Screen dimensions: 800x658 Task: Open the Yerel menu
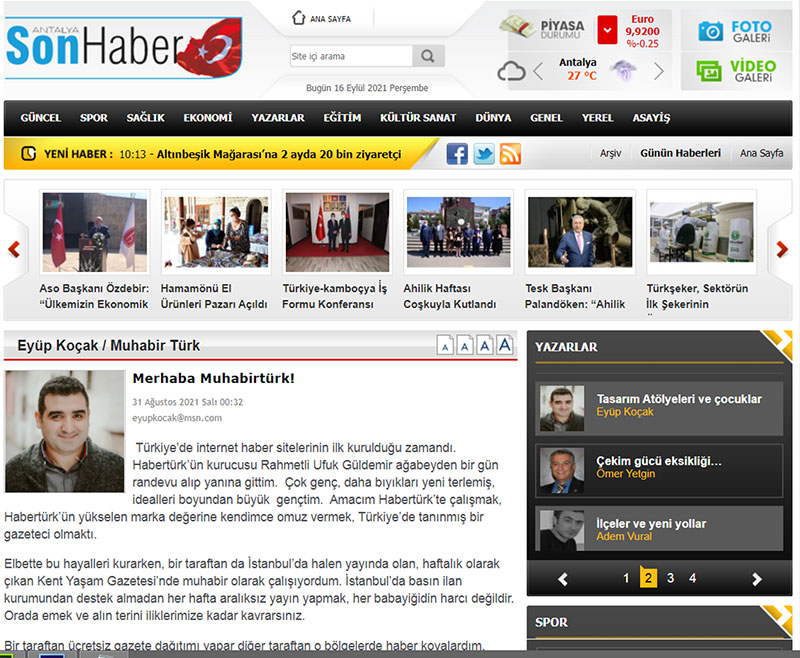[597, 118]
